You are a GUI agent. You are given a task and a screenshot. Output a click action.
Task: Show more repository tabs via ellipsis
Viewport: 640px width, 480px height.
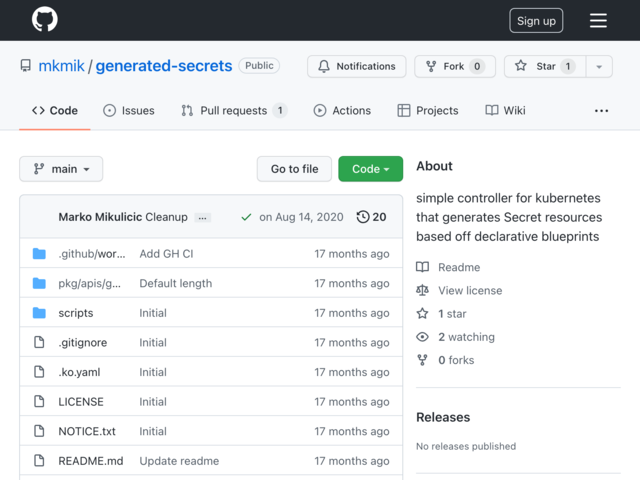[x=601, y=111]
